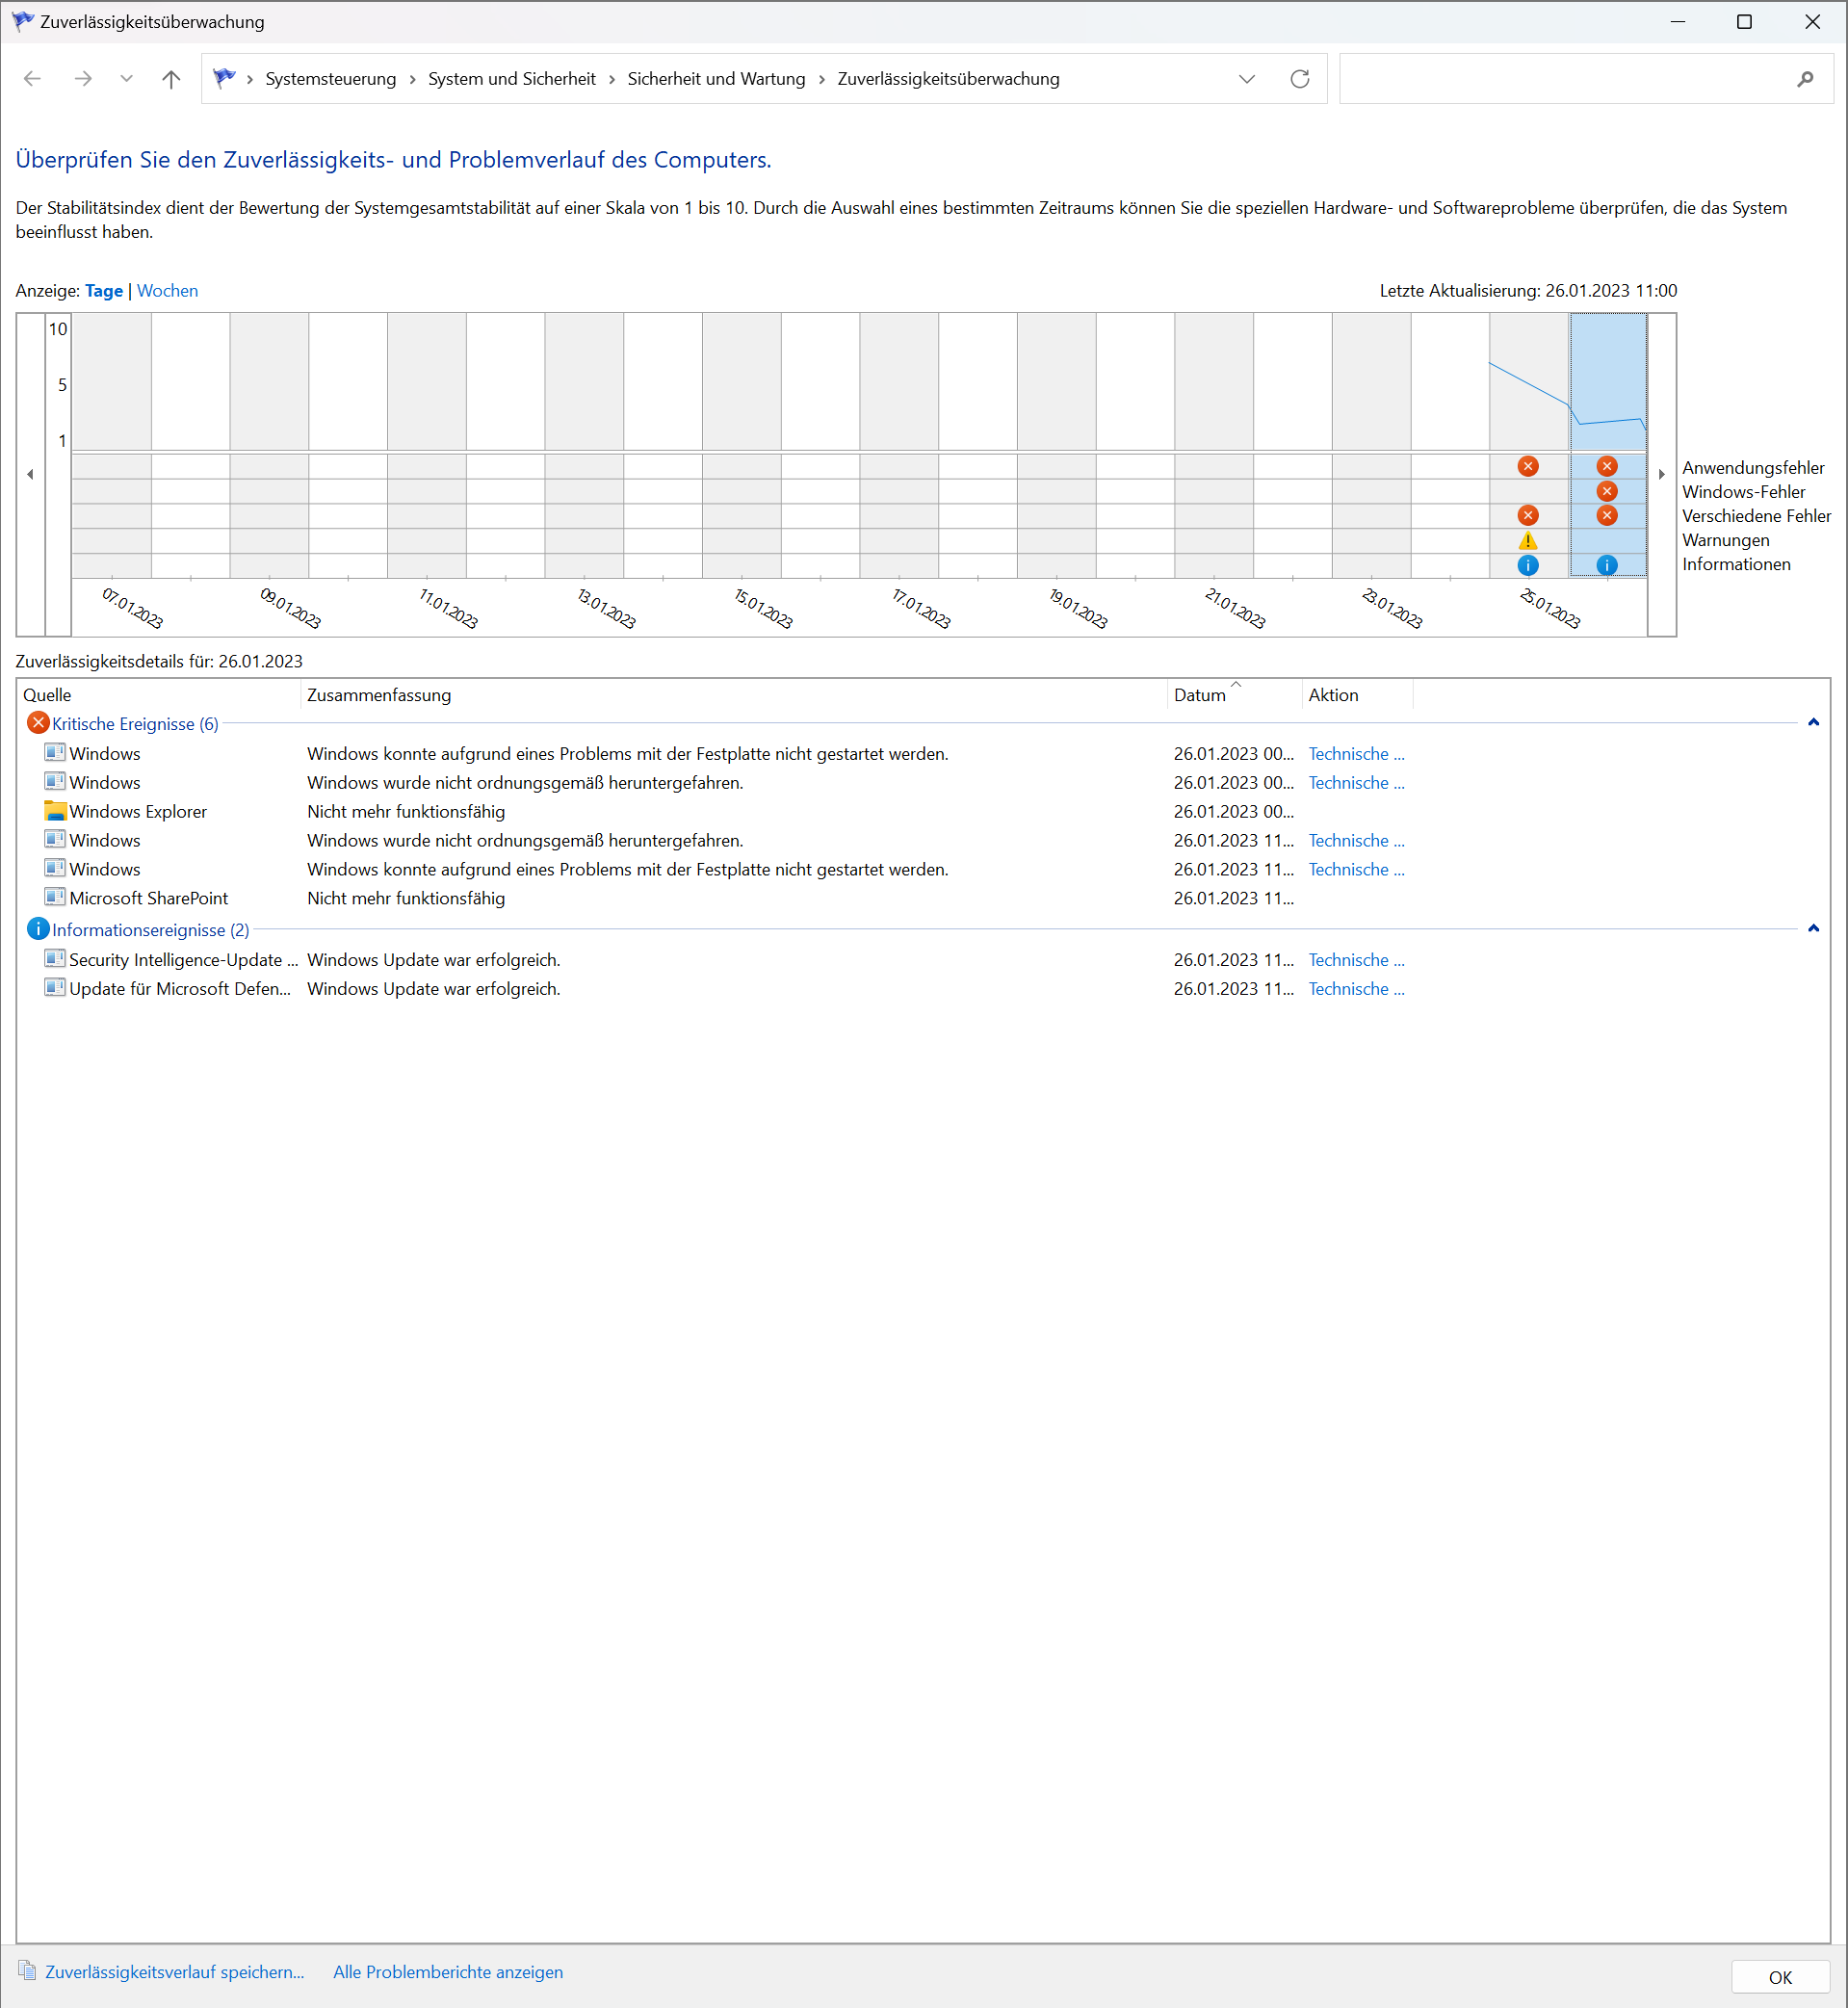Click the flag icon in the address bar
This screenshot has height=2008, width=1848.
click(x=224, y=78)
